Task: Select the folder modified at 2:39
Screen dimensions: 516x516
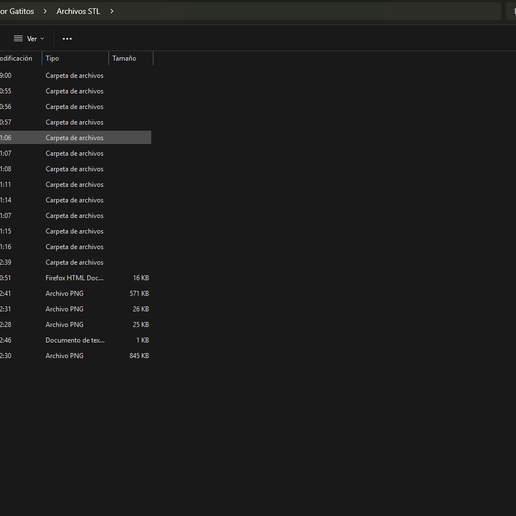Action: point(75,262)
